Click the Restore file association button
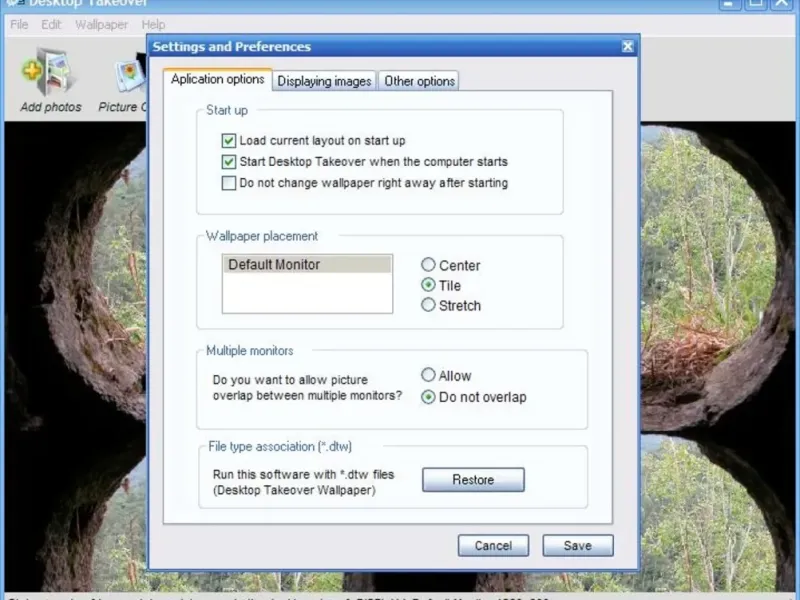This screenshot has height=600, width=800. point(473,480)
